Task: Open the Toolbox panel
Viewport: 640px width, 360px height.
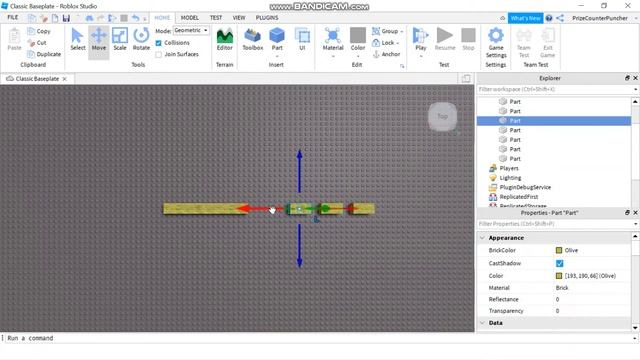Action: click(253, 40)
